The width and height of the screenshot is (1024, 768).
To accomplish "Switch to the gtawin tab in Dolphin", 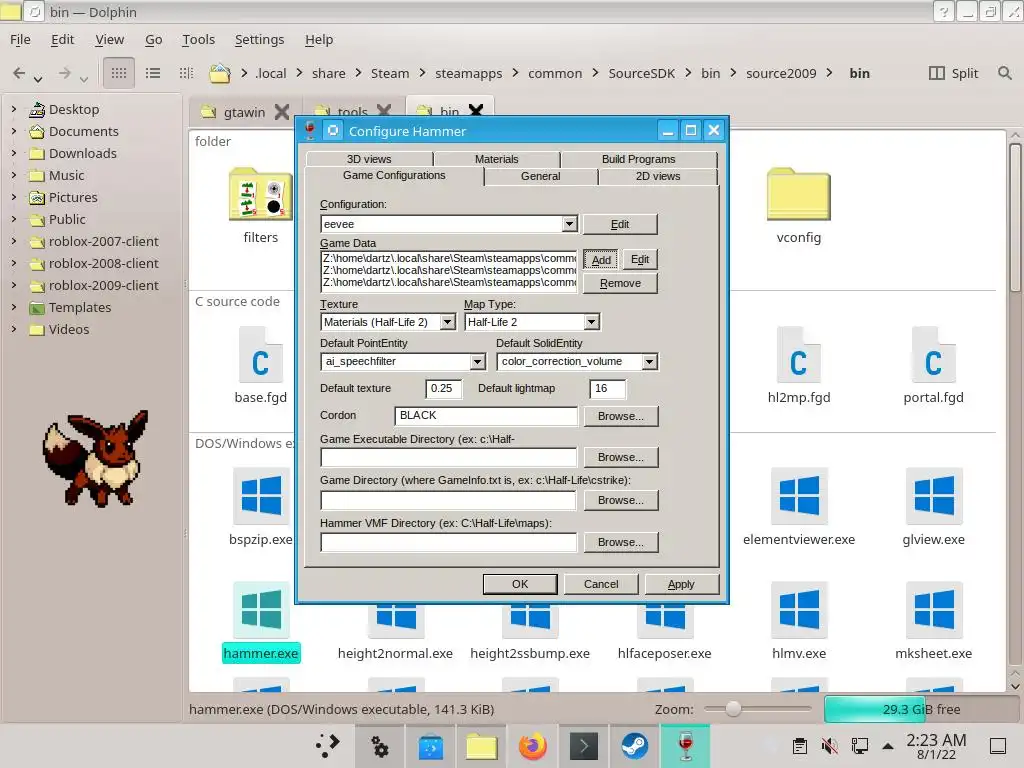I will (x=244, y=112).
